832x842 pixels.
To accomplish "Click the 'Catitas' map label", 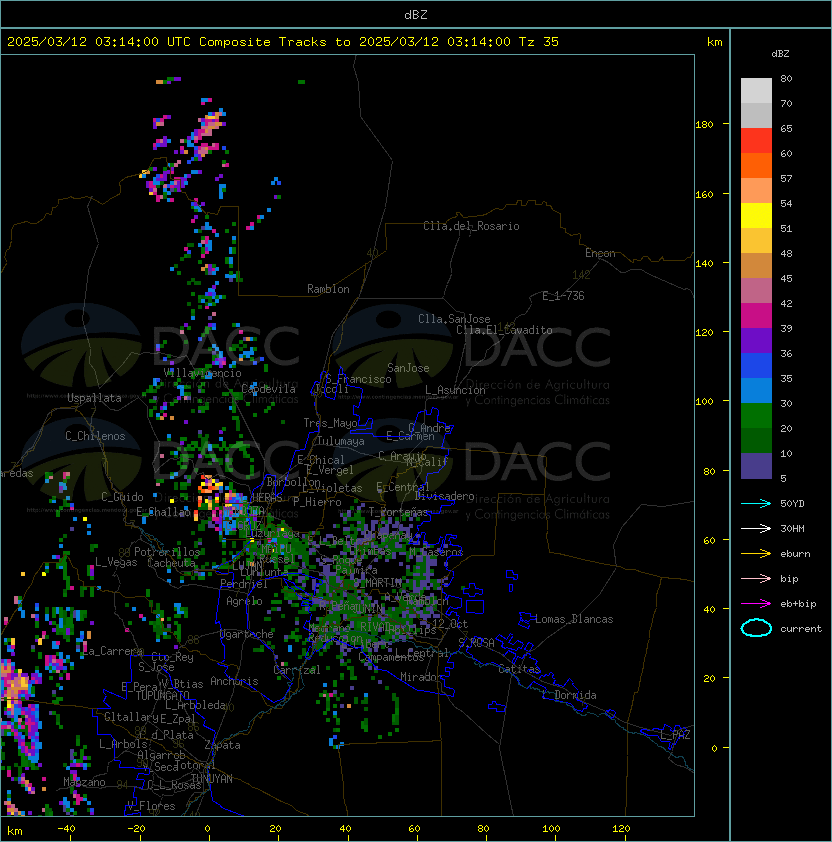I will click(x=519, y=669).
